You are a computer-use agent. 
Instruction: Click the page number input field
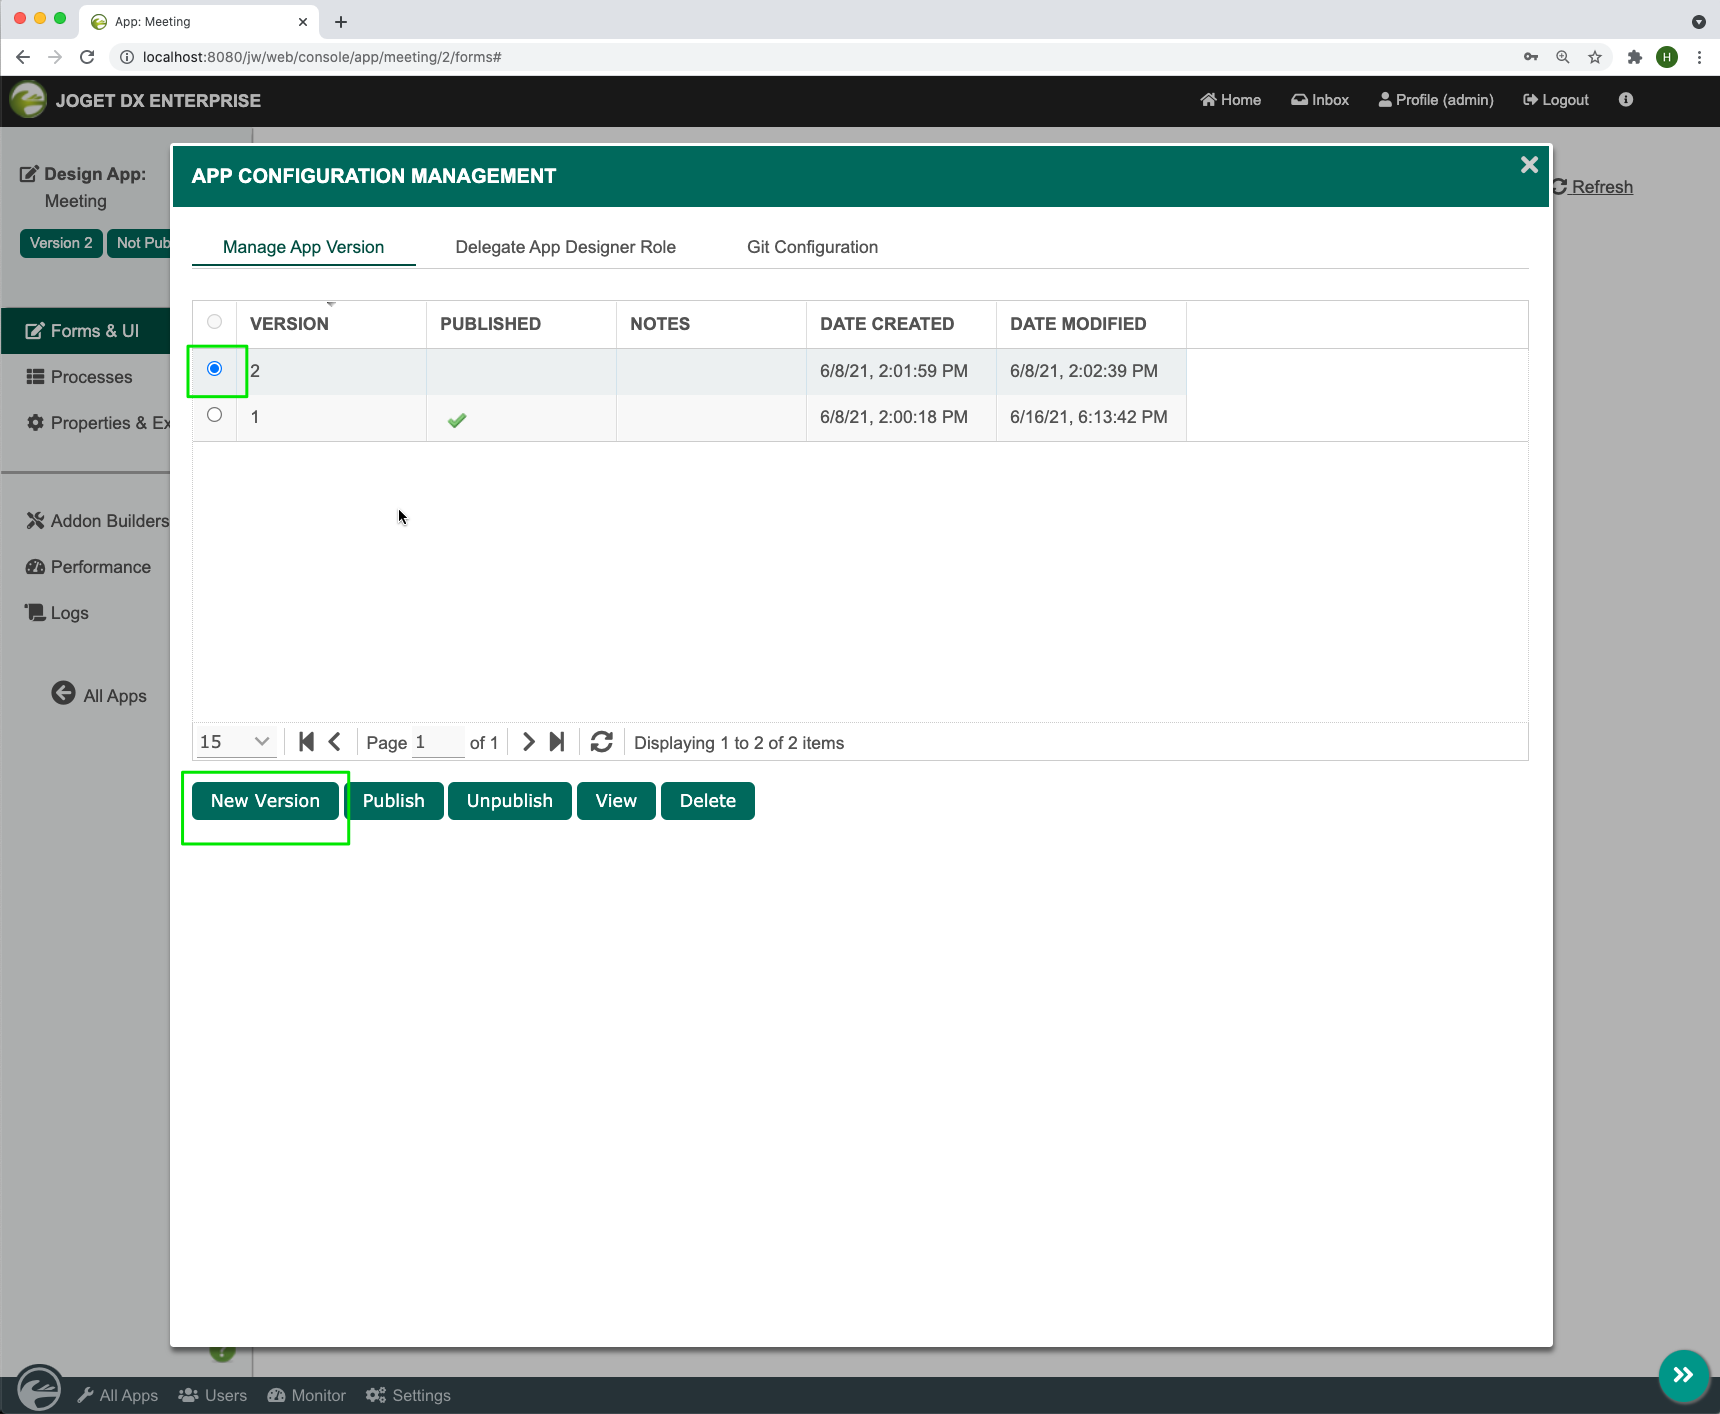tap(438, 742)
